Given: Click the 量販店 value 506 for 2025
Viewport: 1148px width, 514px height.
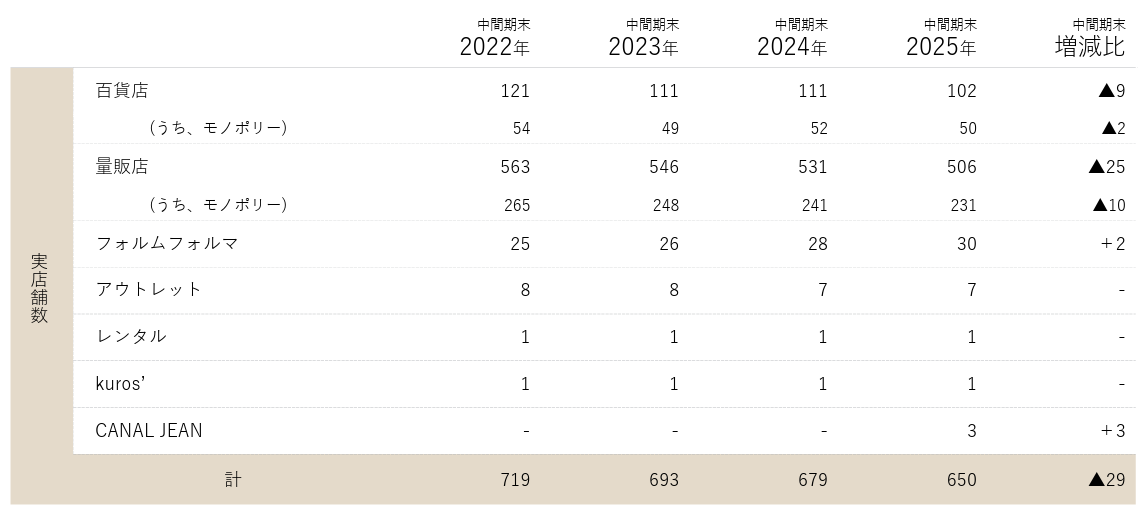Looking at the screenshot, I should click(961, 167).
